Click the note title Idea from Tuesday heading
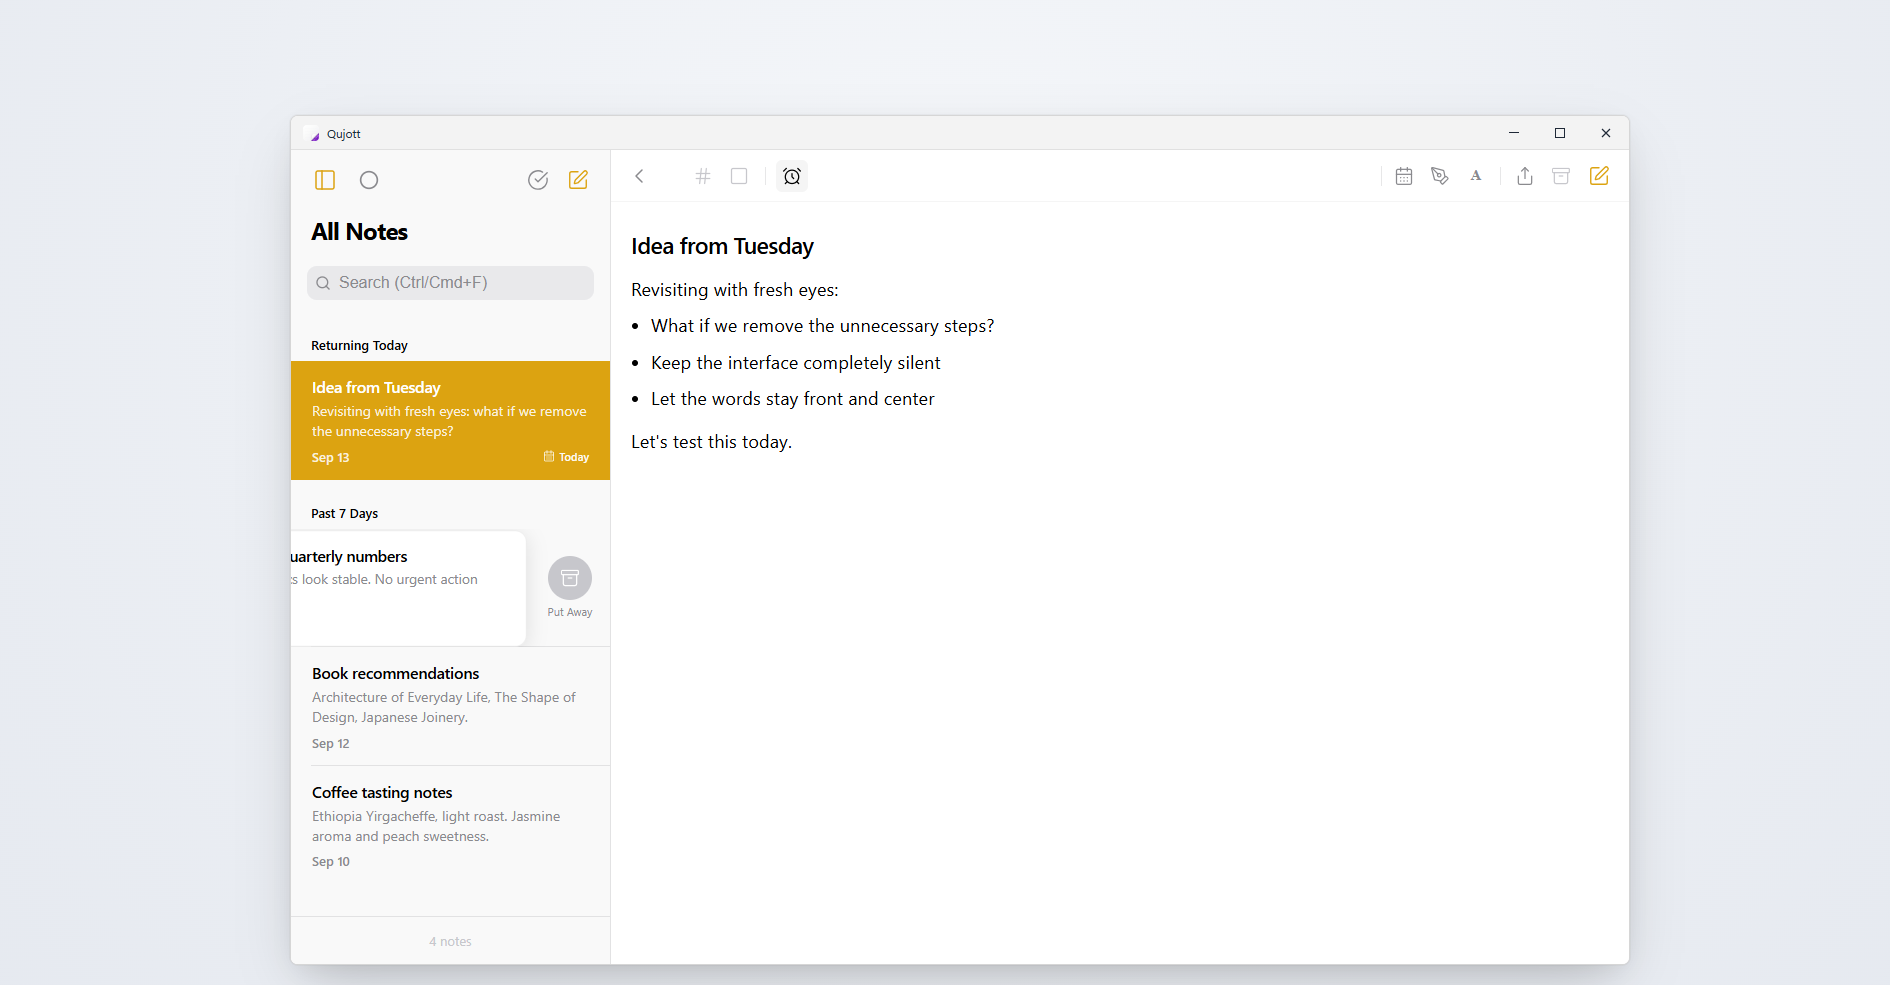This screenshot has width=1890, height=985. (722, 246)
